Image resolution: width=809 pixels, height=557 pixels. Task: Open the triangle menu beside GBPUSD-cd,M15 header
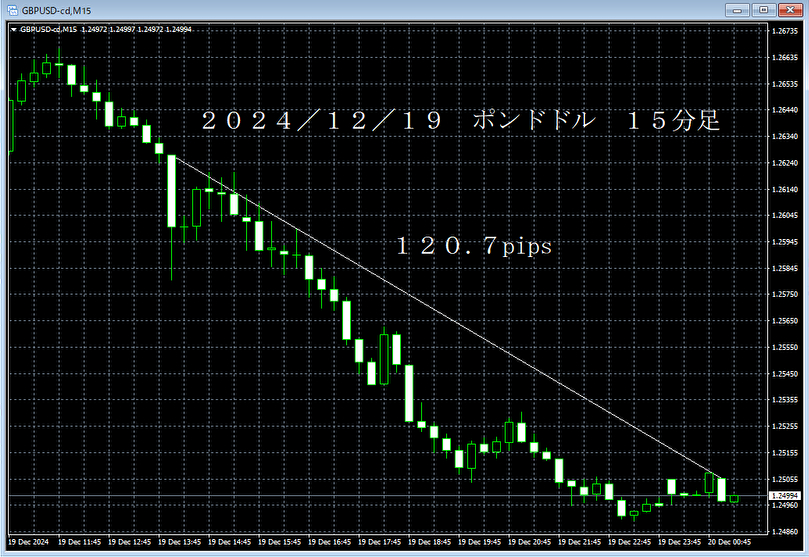pyautogui.click(x=13, y=29)
